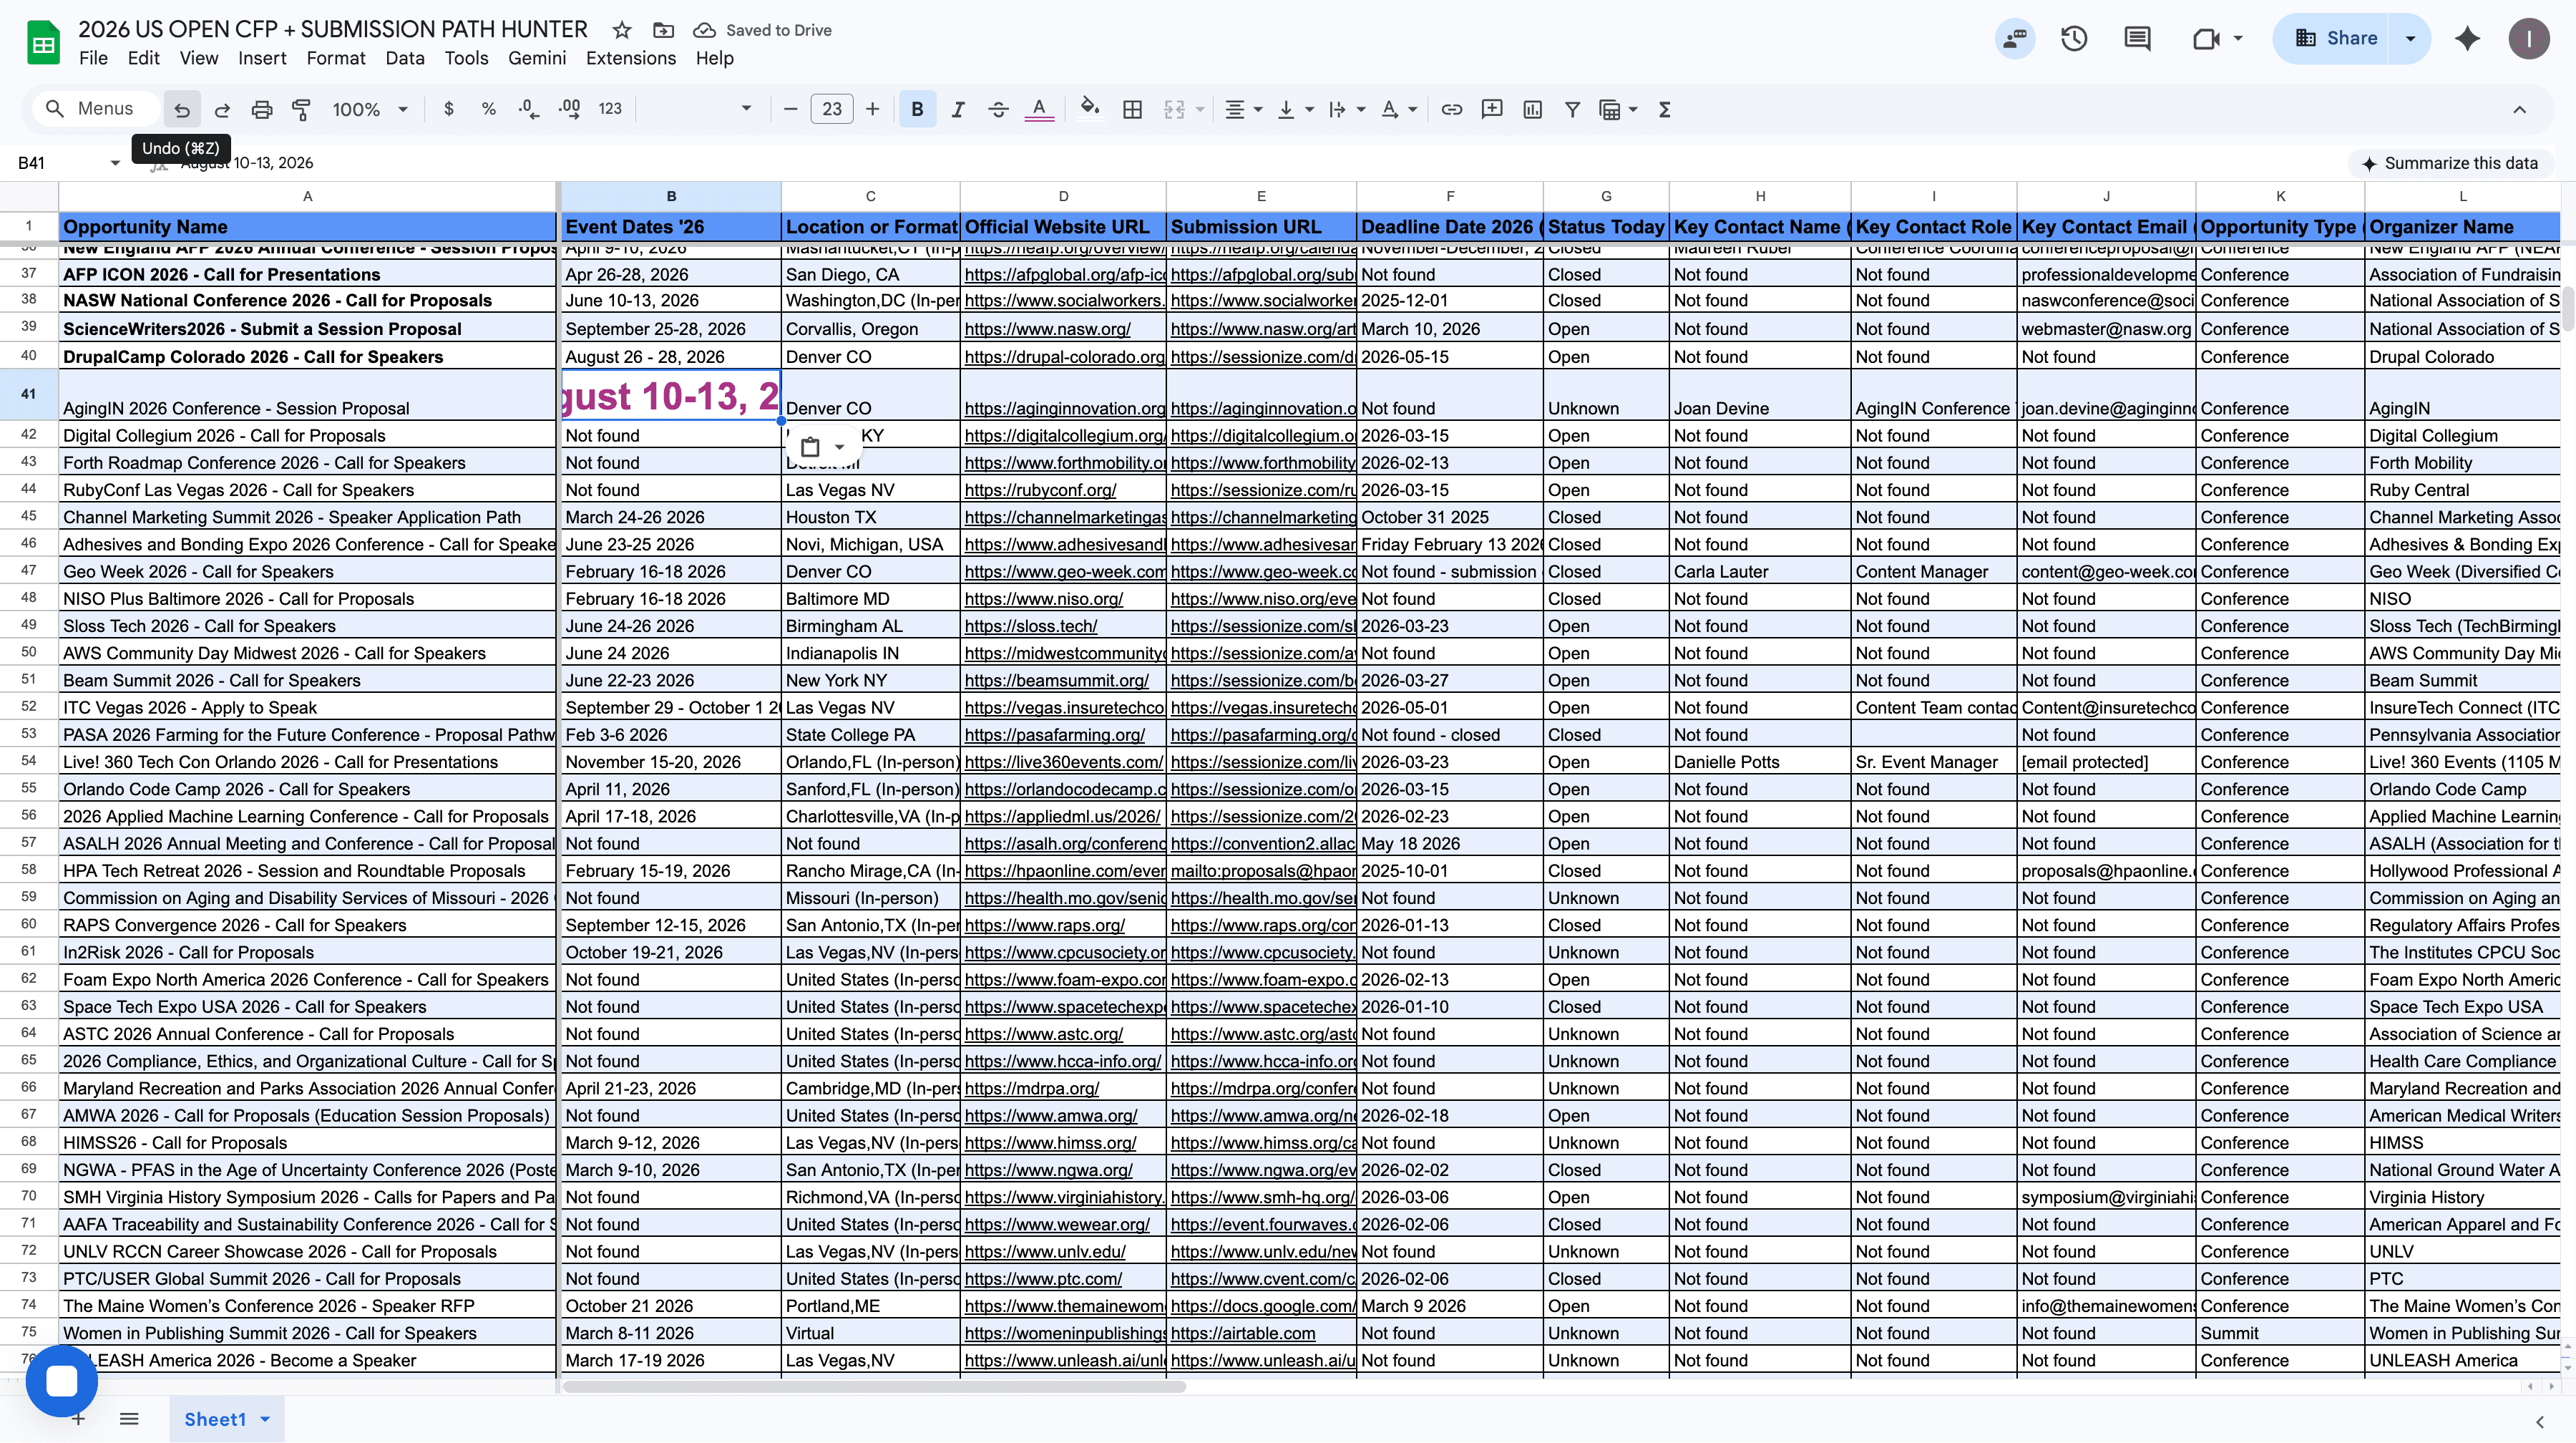Format as percent icon
Image resolution: width=2576 pixels, height=1443 pixels.
coord(489,109)
